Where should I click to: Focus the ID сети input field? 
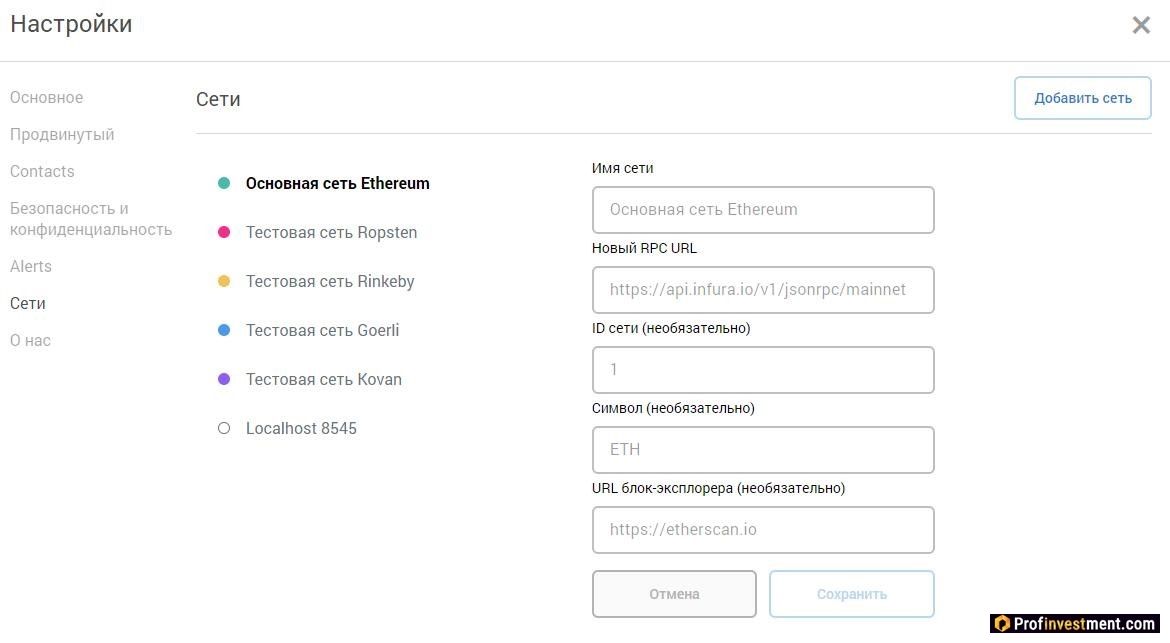(x=763, y=370)
